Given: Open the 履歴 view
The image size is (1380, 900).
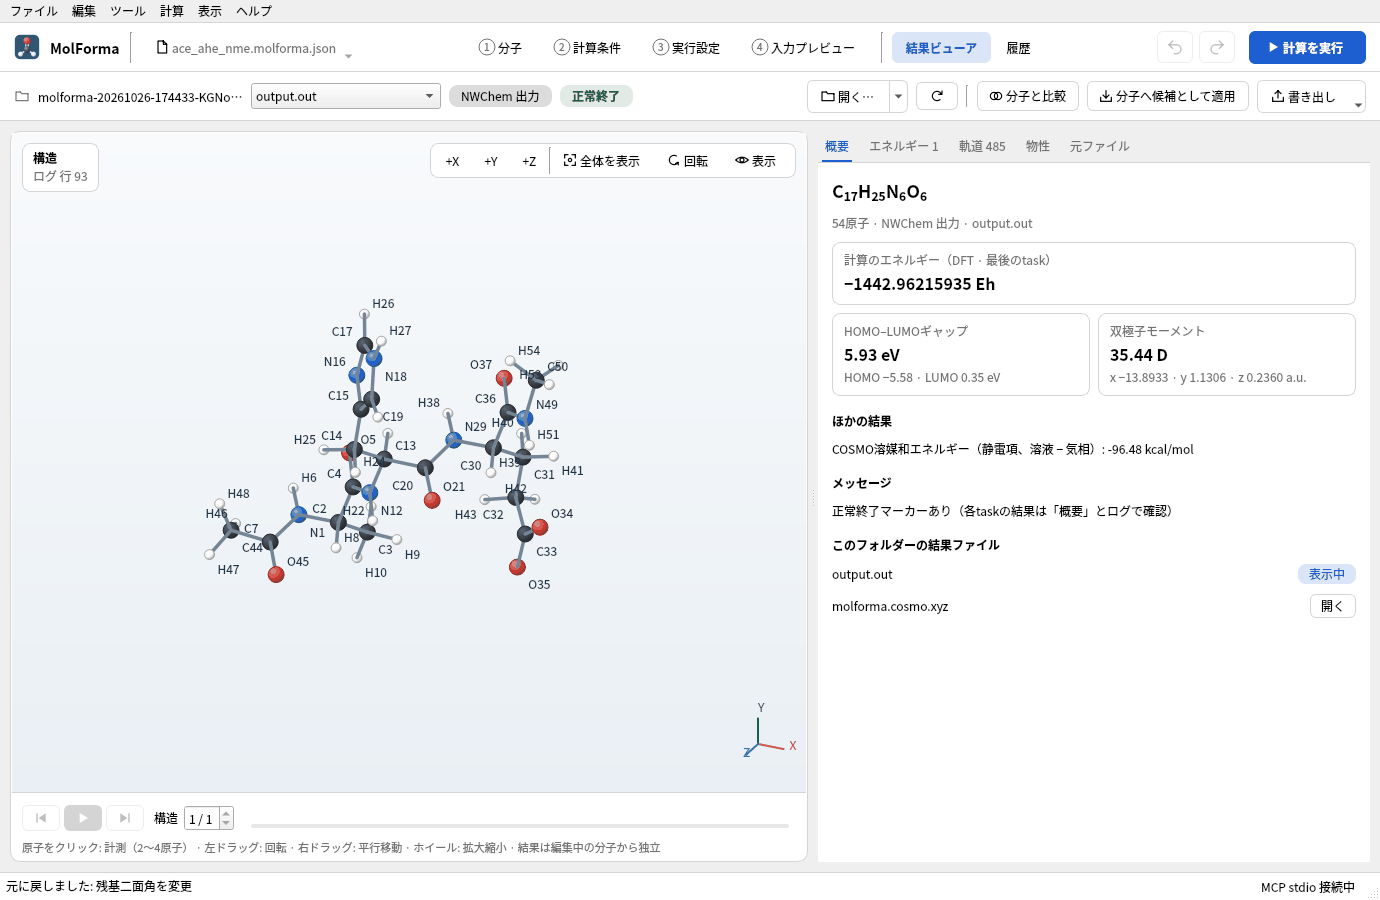Looking at the screenshot, I should [x=1018, y=47].
